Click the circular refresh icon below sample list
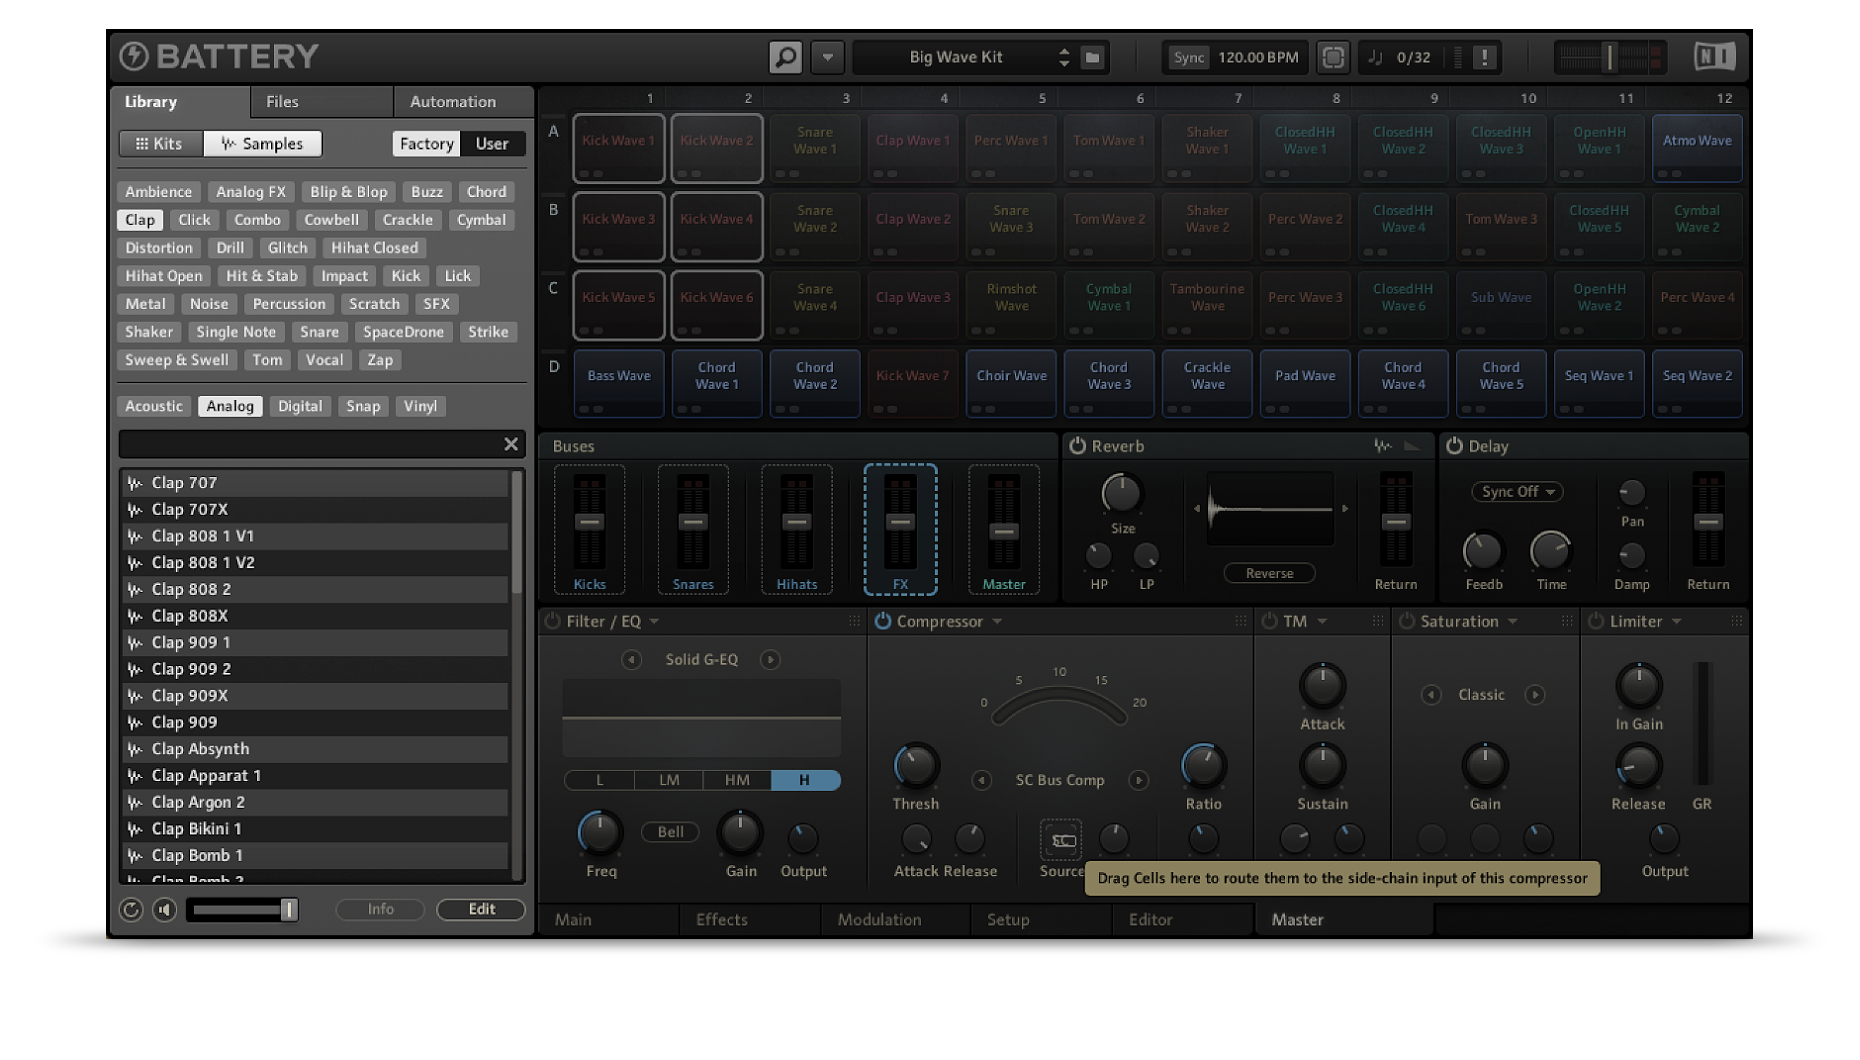Image resolution: width=1860 pixels, height=1060 pixels. click(x=131, y=909)
